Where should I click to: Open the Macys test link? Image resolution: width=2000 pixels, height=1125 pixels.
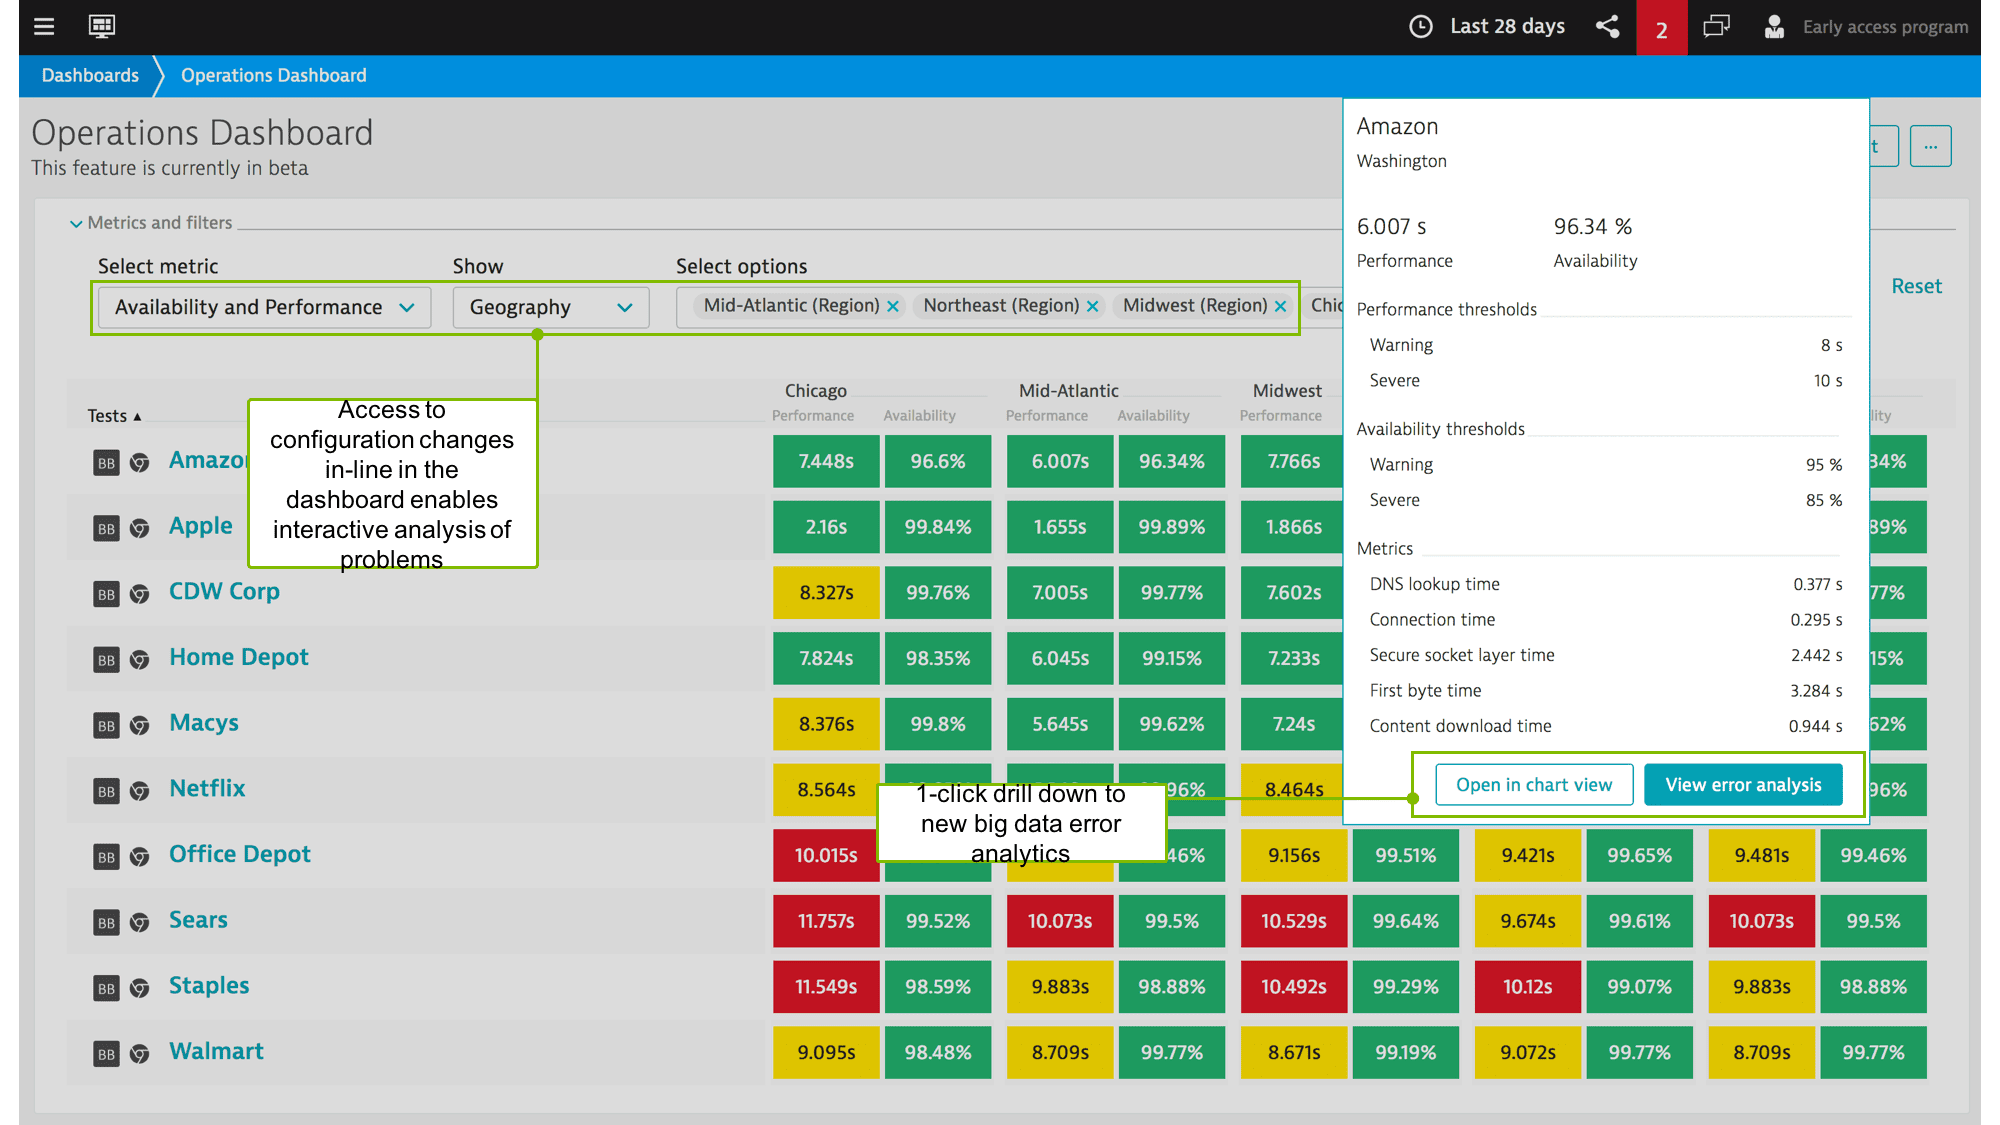[204, 723]
